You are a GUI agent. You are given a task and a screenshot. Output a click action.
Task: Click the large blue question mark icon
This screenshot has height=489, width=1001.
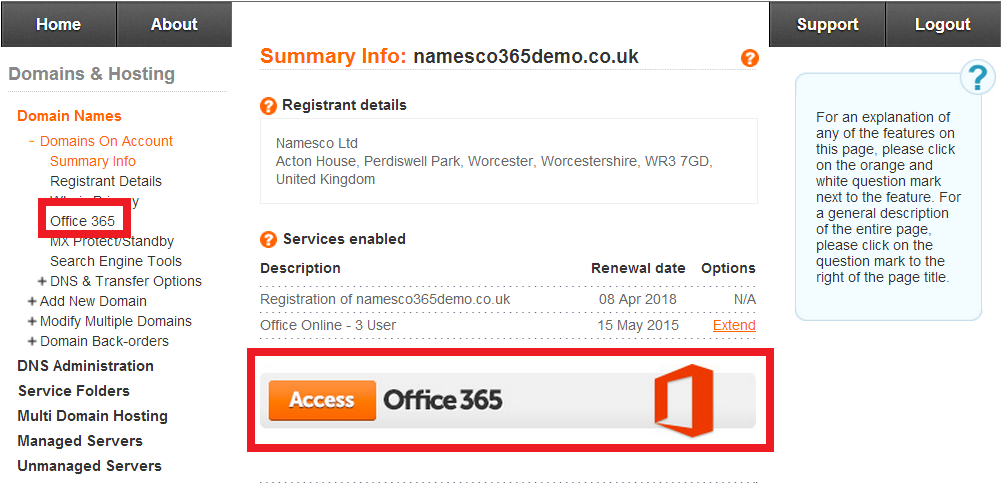point(977,78)
